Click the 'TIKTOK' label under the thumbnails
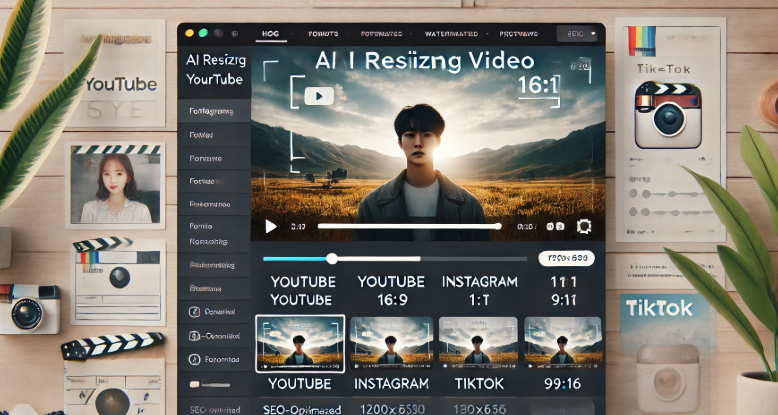Image resolution: width=778 pixels, height=415 pixels. click(x=479, y=384)
